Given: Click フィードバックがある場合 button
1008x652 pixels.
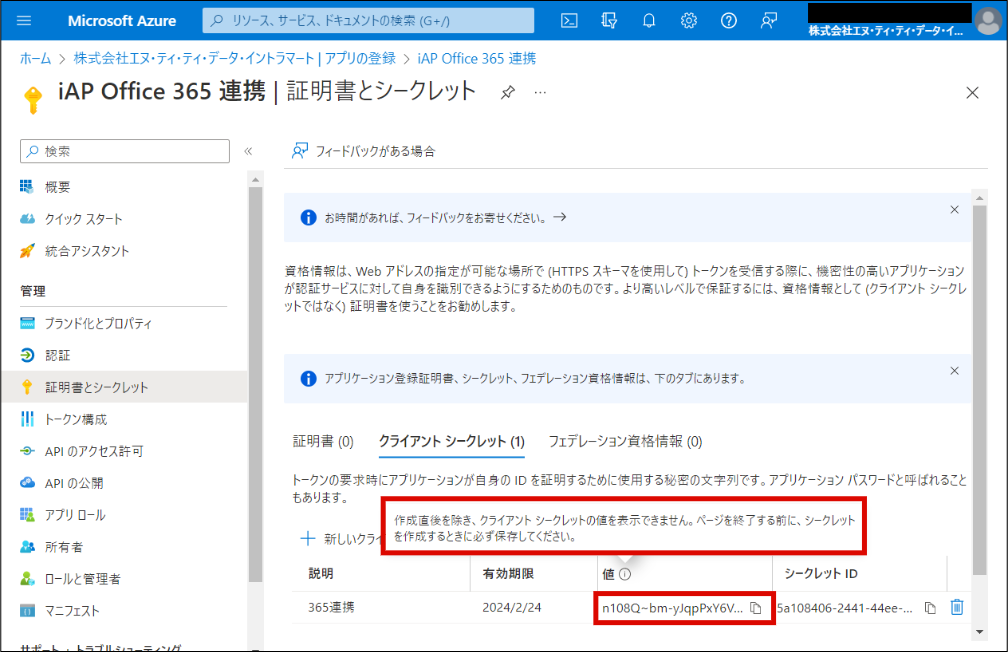Looking at the screenshot, I should (x=364, y=151).
